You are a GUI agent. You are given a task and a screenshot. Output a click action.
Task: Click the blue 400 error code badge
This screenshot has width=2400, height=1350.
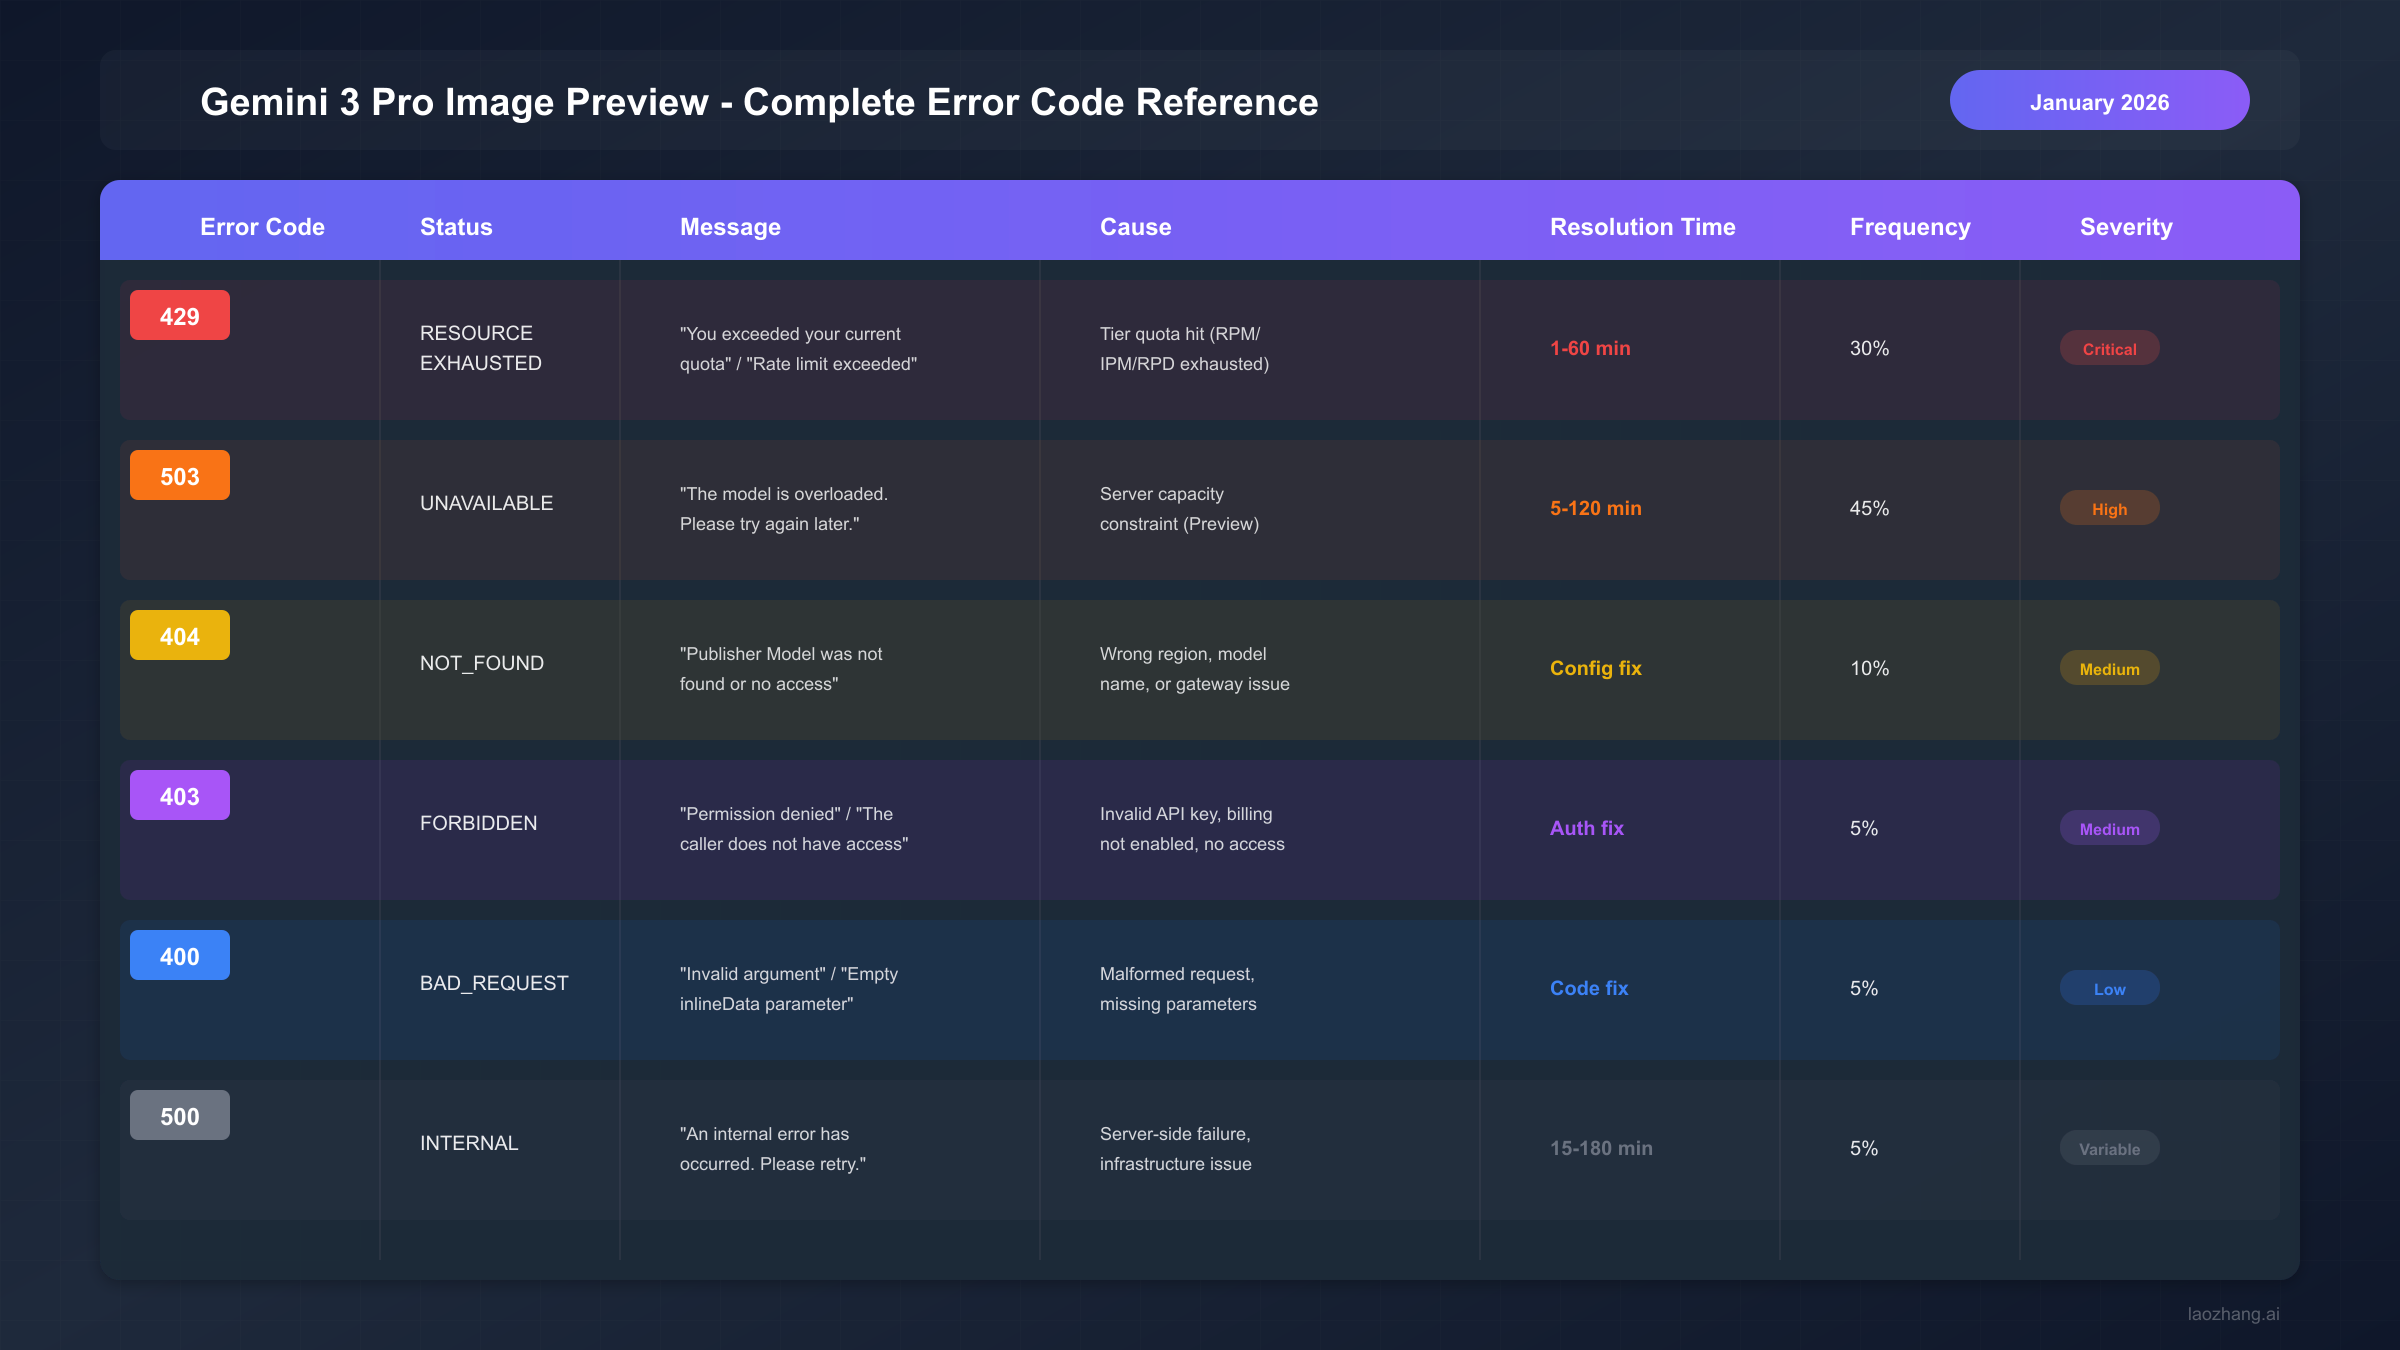(x=179, y=954)
